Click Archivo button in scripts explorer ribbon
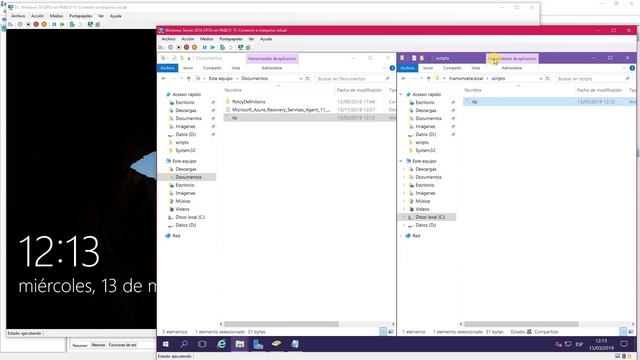Image resolution: width=640 pixels, height=360 pixels. [407, 68]
